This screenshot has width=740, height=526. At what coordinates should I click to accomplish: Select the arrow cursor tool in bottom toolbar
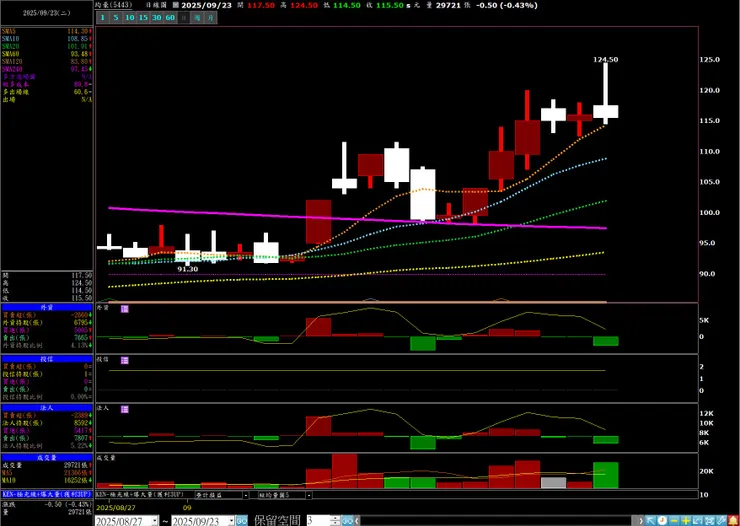click(x=651, y=521)
